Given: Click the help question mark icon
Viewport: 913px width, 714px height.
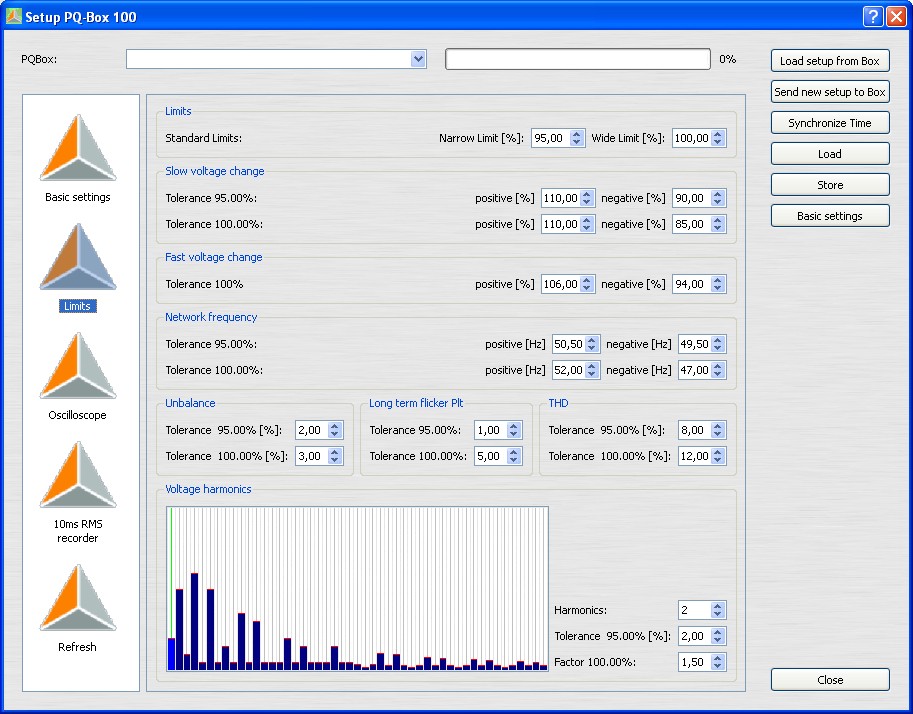Looking at the screenshot, I should [872, 16].
